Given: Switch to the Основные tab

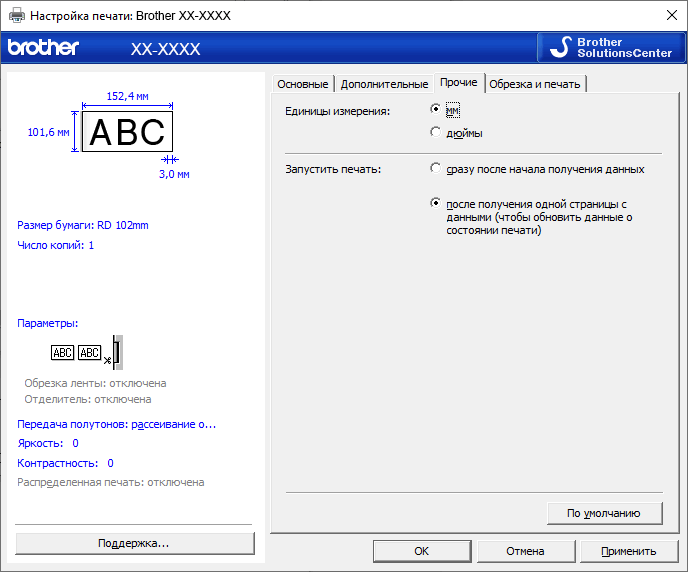Looking at the screenshot, I should 302,84.
